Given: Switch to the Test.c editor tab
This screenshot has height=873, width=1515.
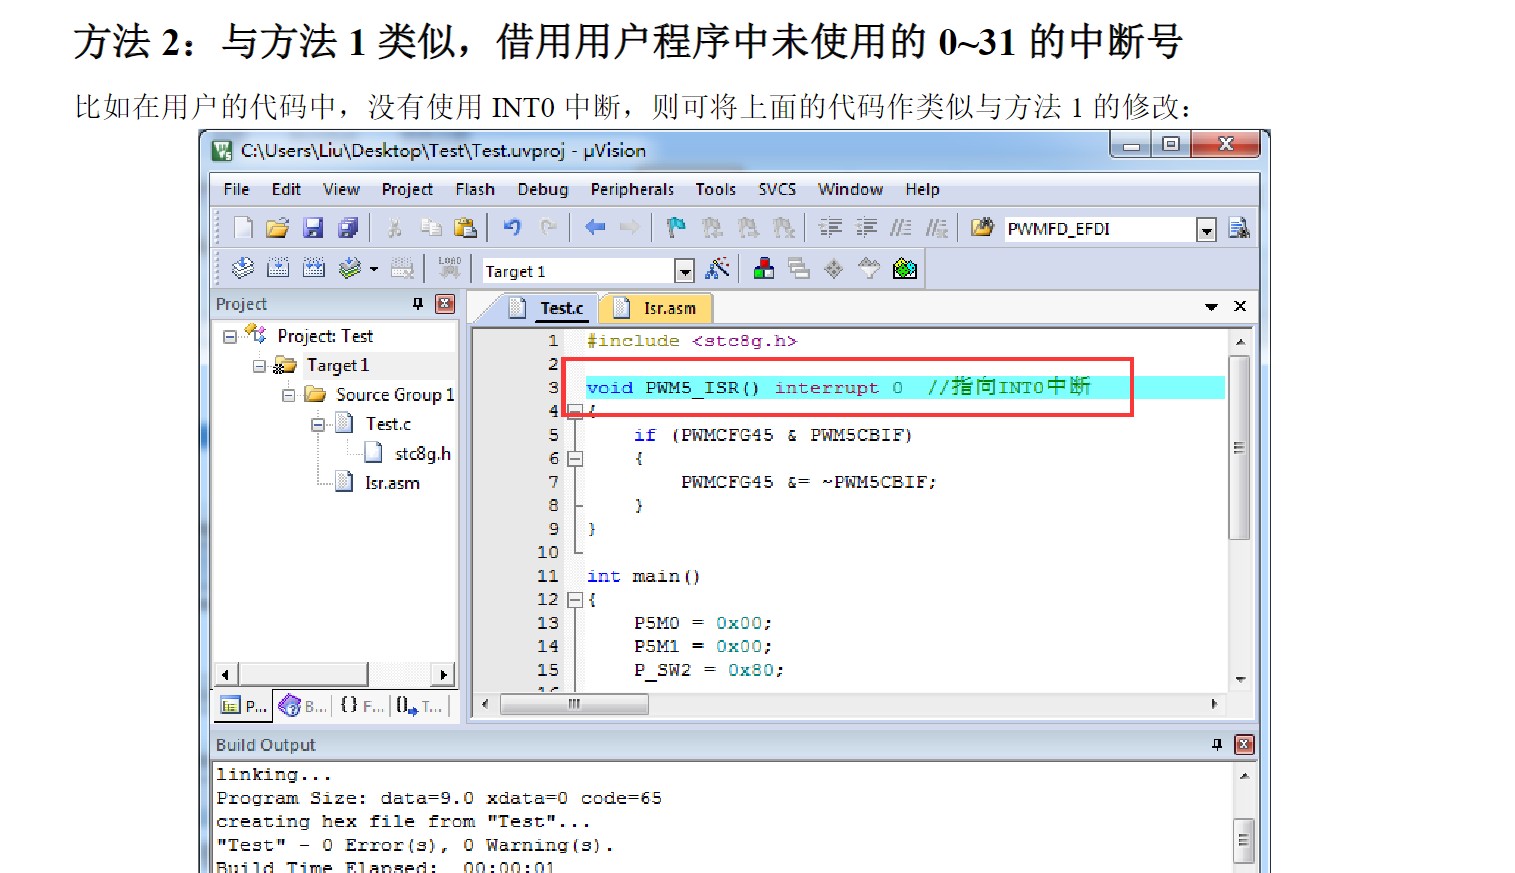Looking at the screenshot, I should tap(546, 308).
